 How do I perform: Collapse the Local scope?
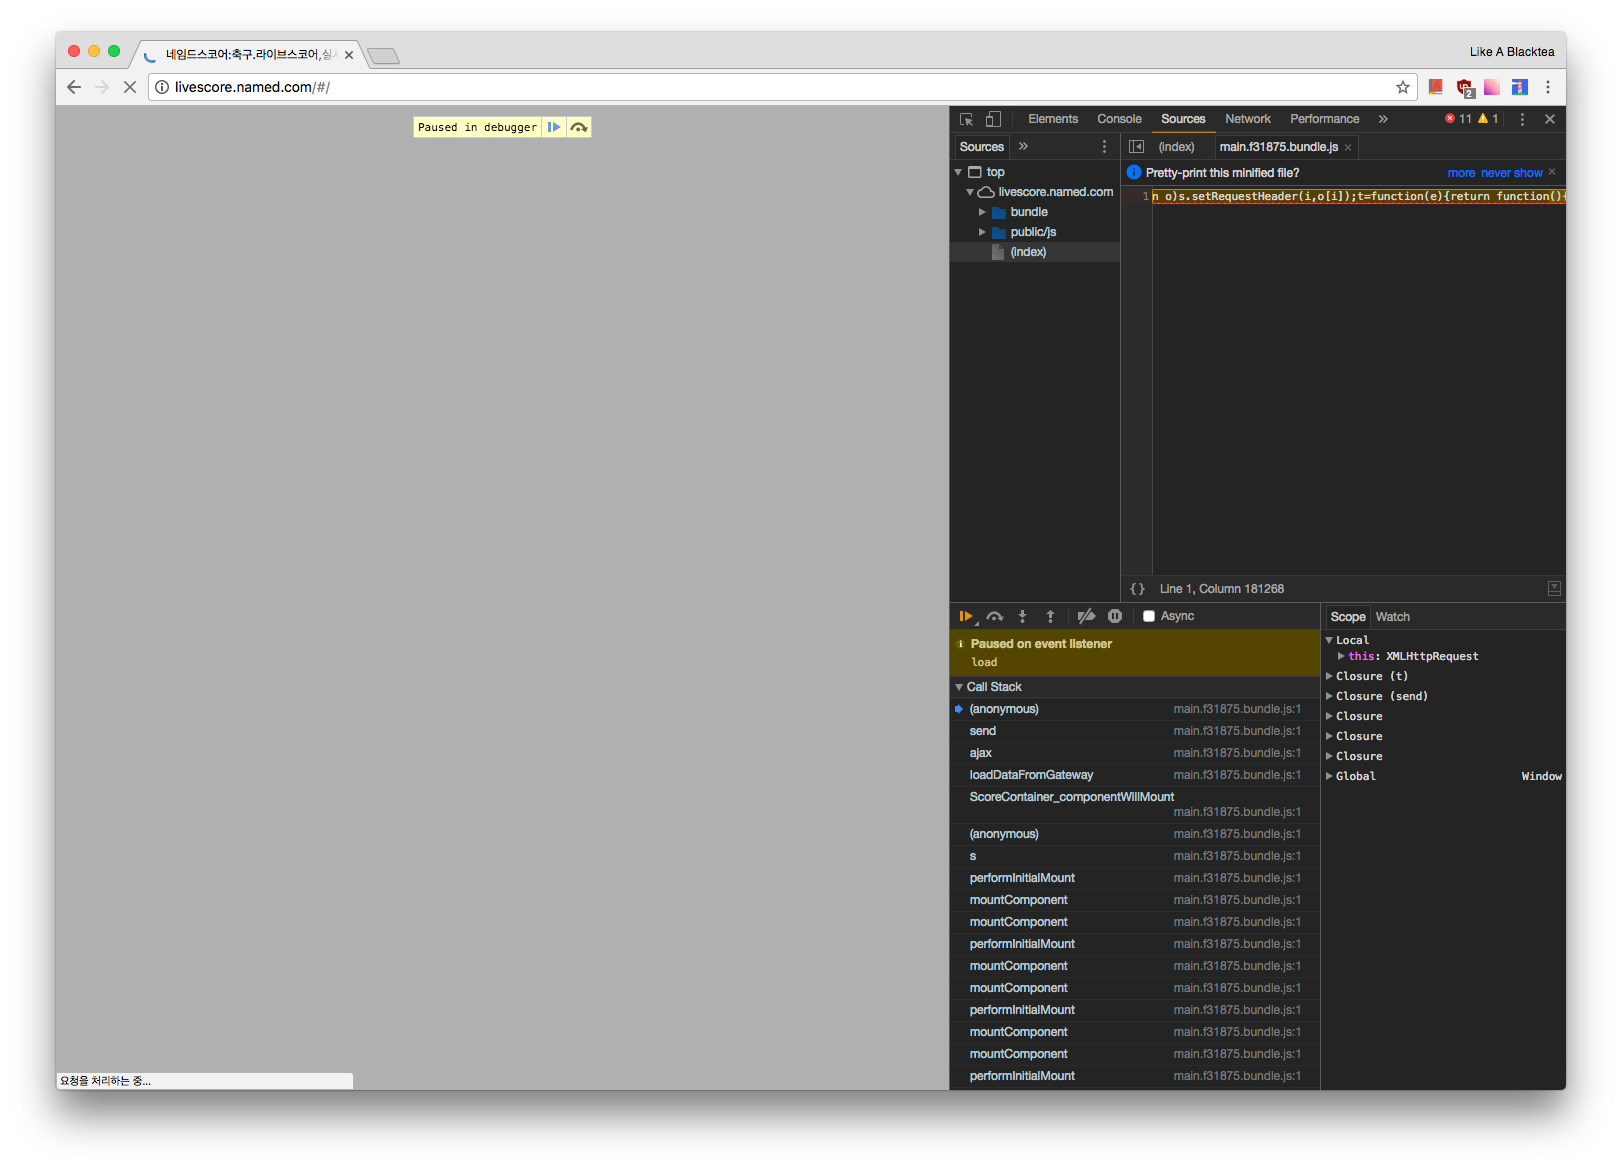coord(1330,640)
